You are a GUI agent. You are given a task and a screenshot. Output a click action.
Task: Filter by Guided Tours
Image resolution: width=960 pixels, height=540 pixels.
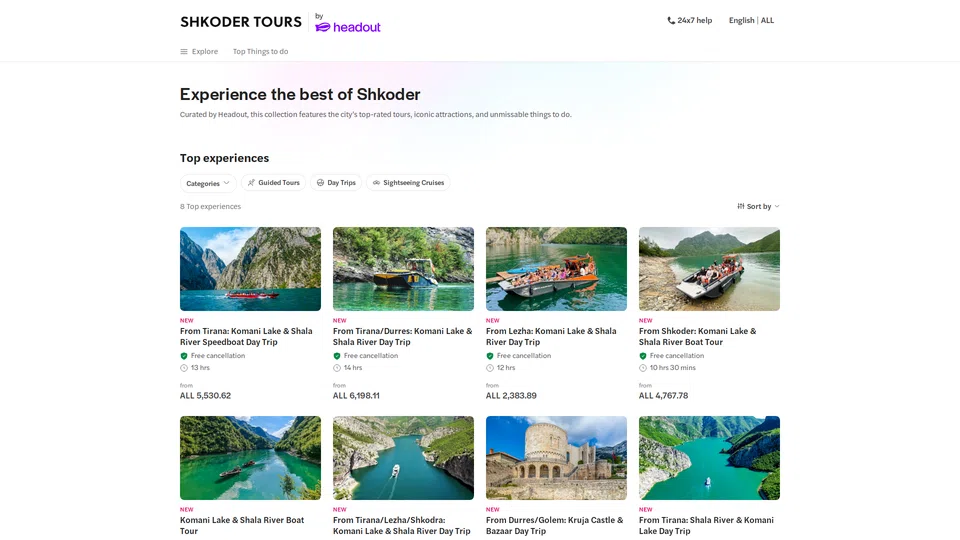[274, 182]
